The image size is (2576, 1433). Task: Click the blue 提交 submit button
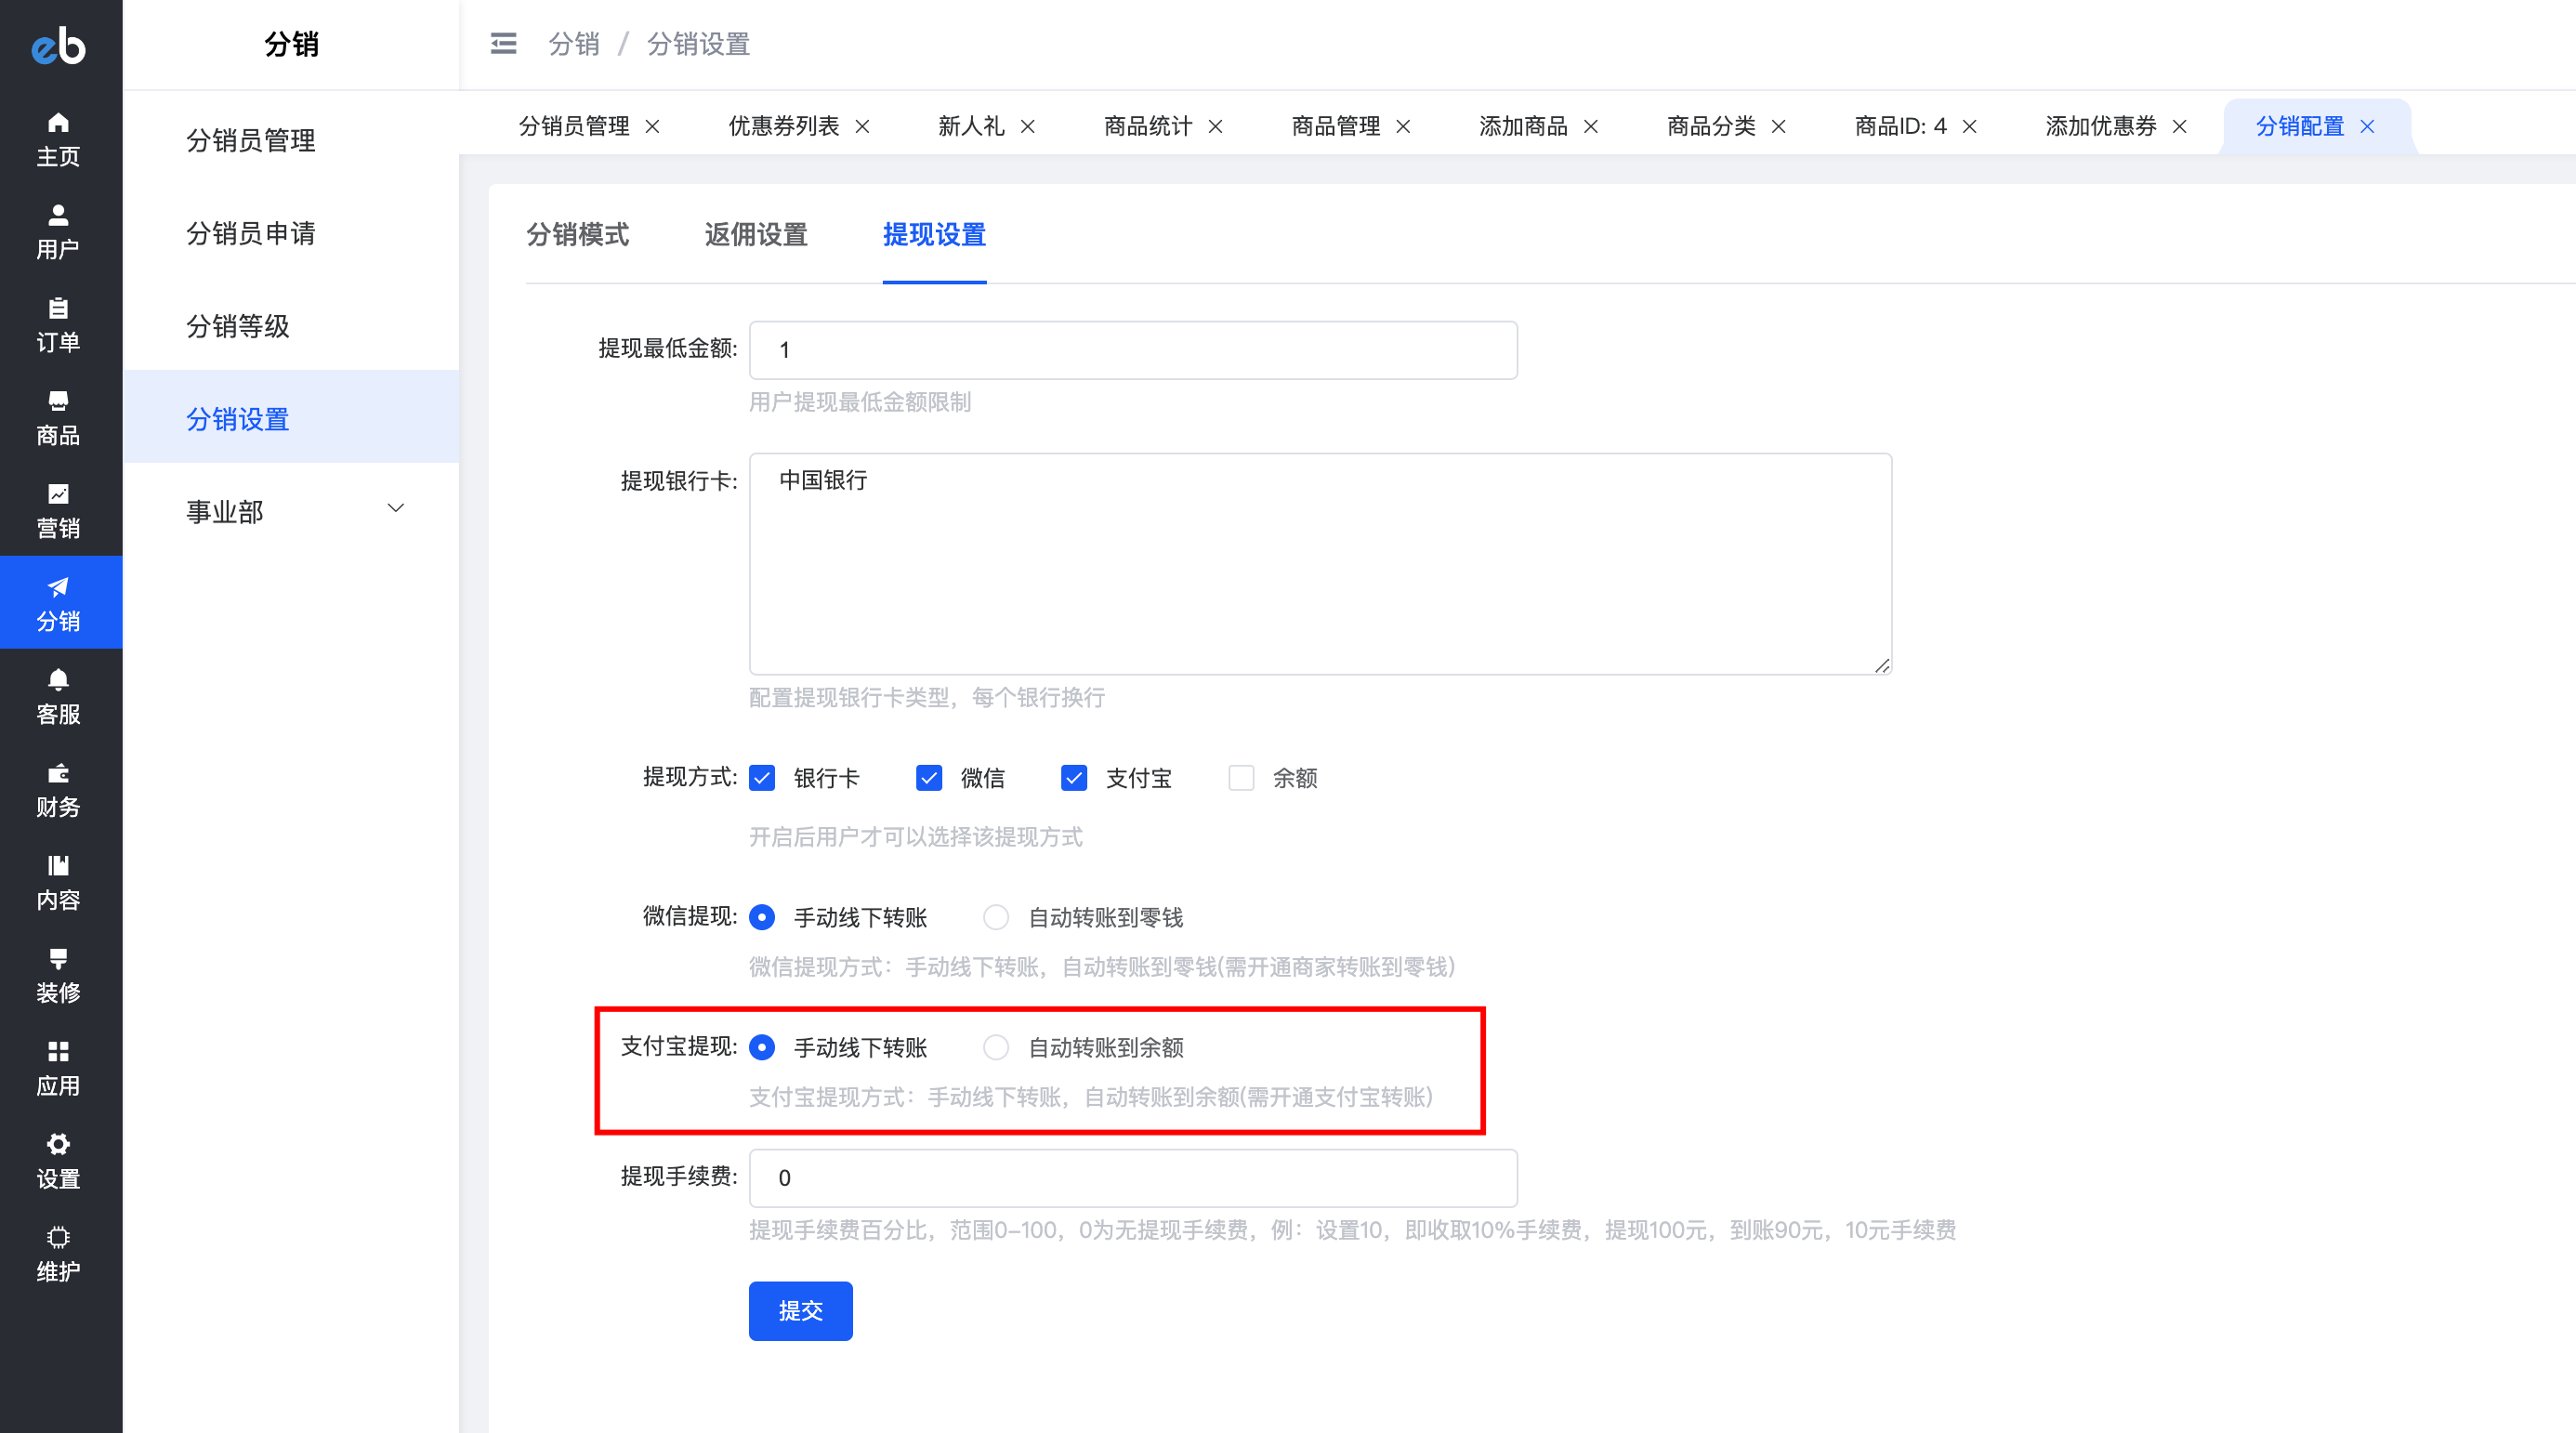point(800,1310)
